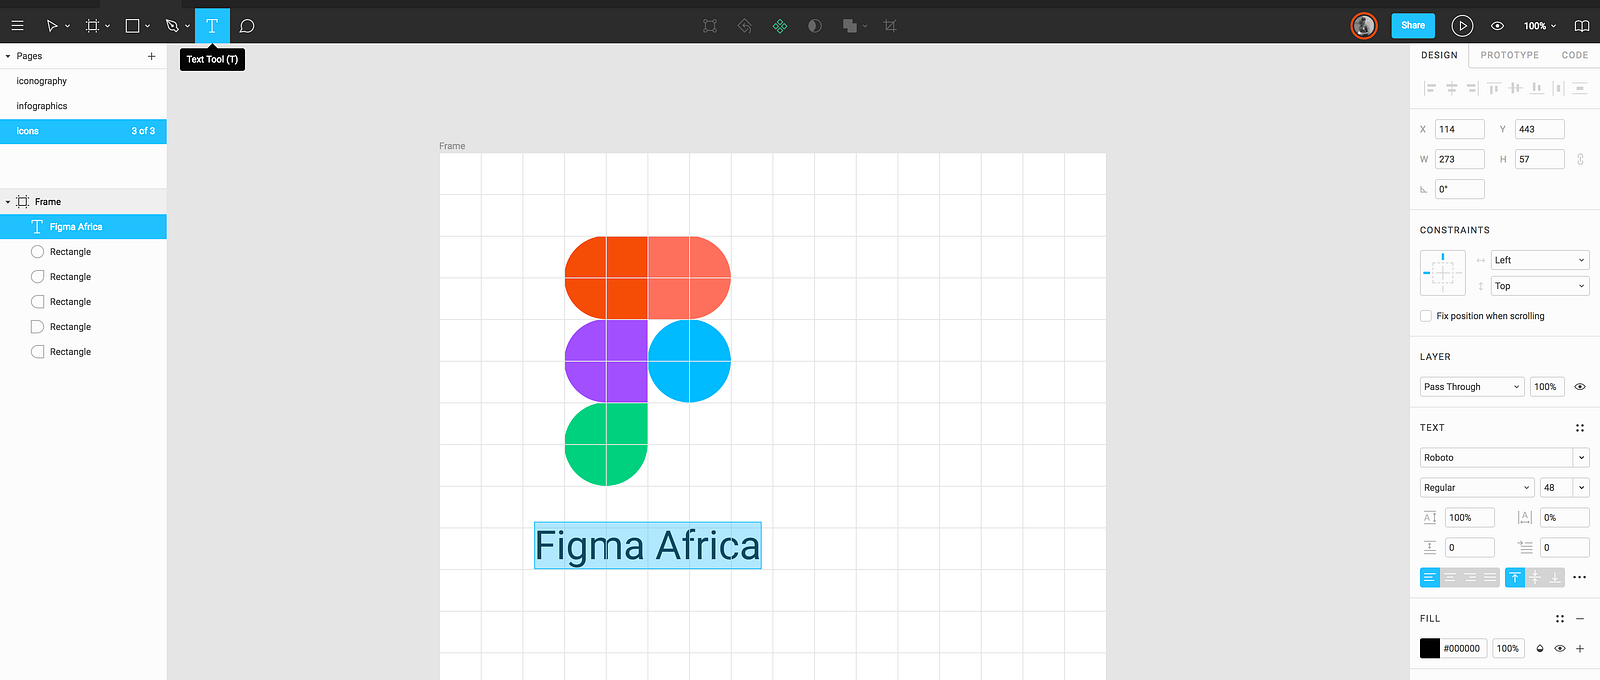Image resolution: width=1600 pixels, height=680 pixels.
Task: Open horizontal constraint Left dropdown
Action: [x=1540, y=260]
